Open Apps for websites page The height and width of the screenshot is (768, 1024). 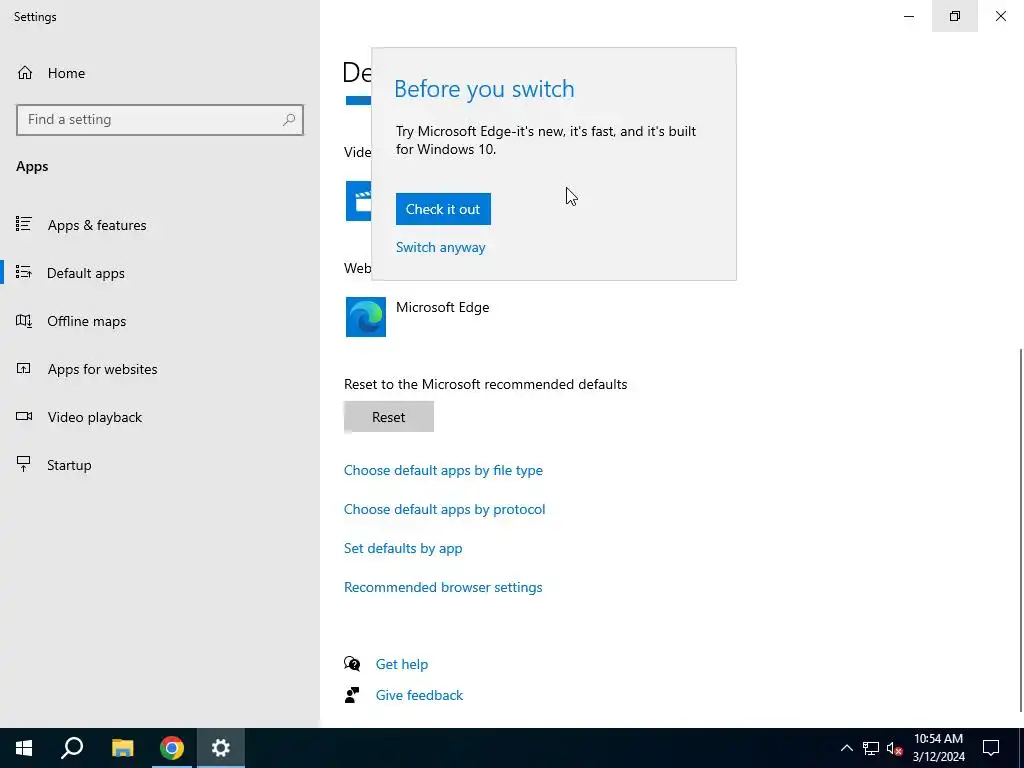102,369
